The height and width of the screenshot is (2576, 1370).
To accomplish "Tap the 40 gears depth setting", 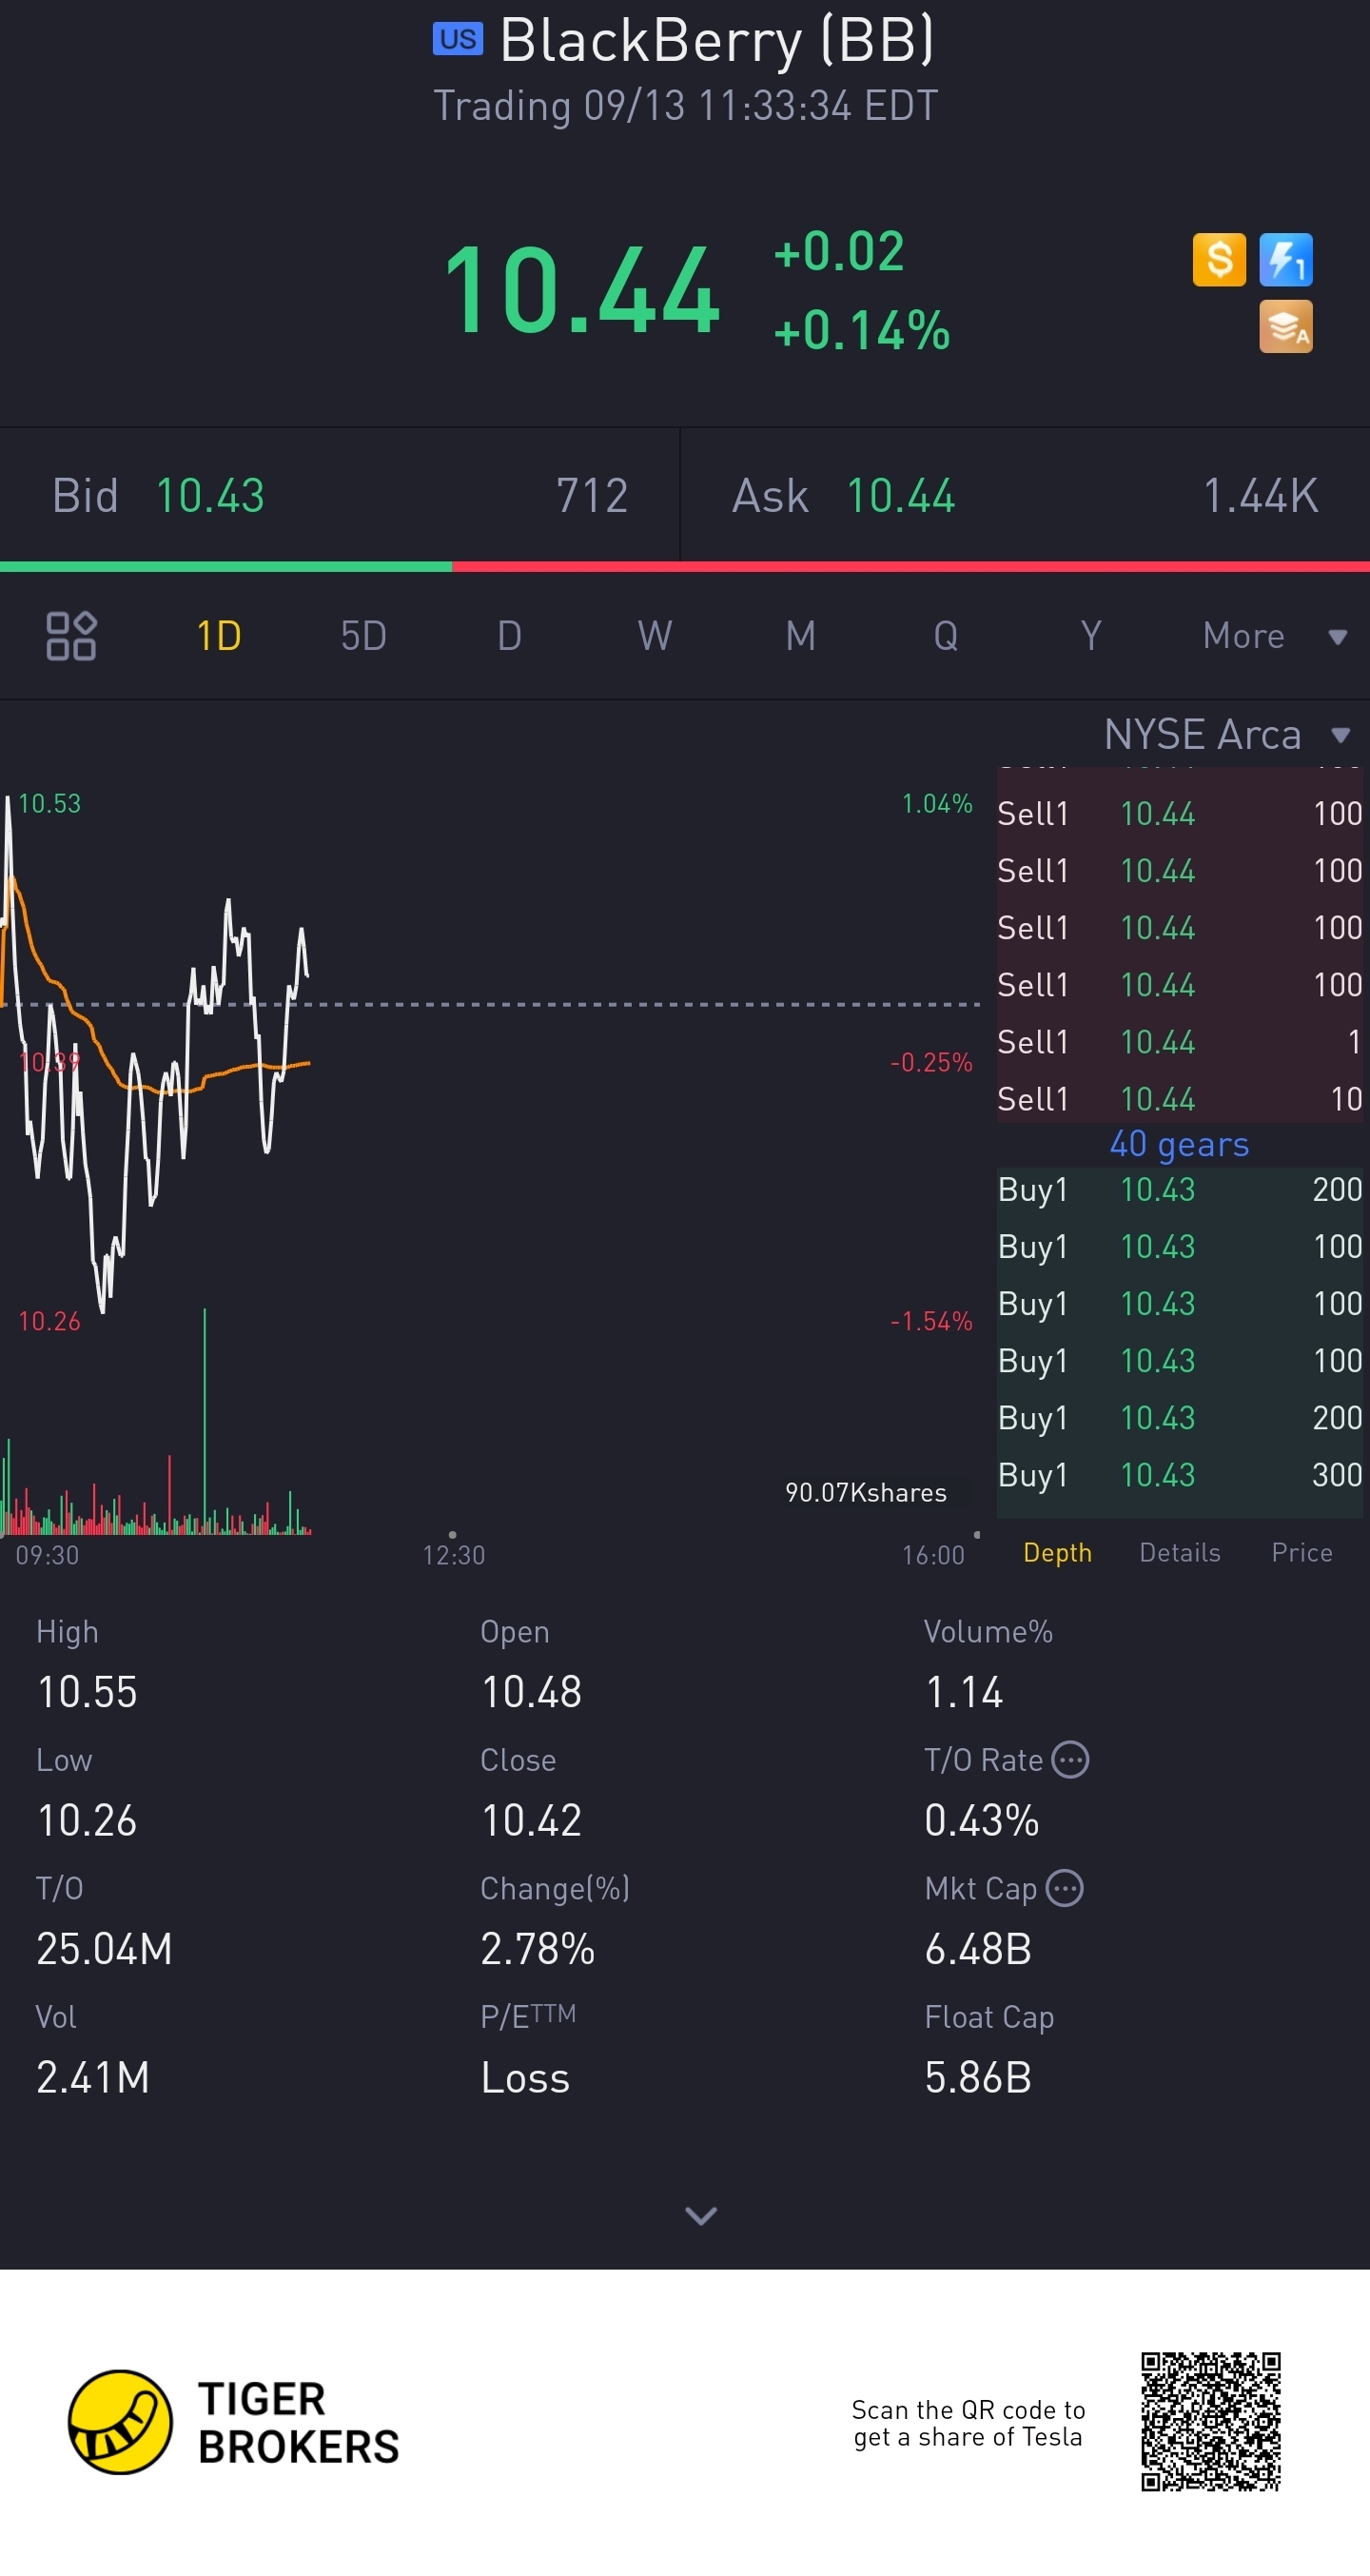I will tap(1179, 1144).
